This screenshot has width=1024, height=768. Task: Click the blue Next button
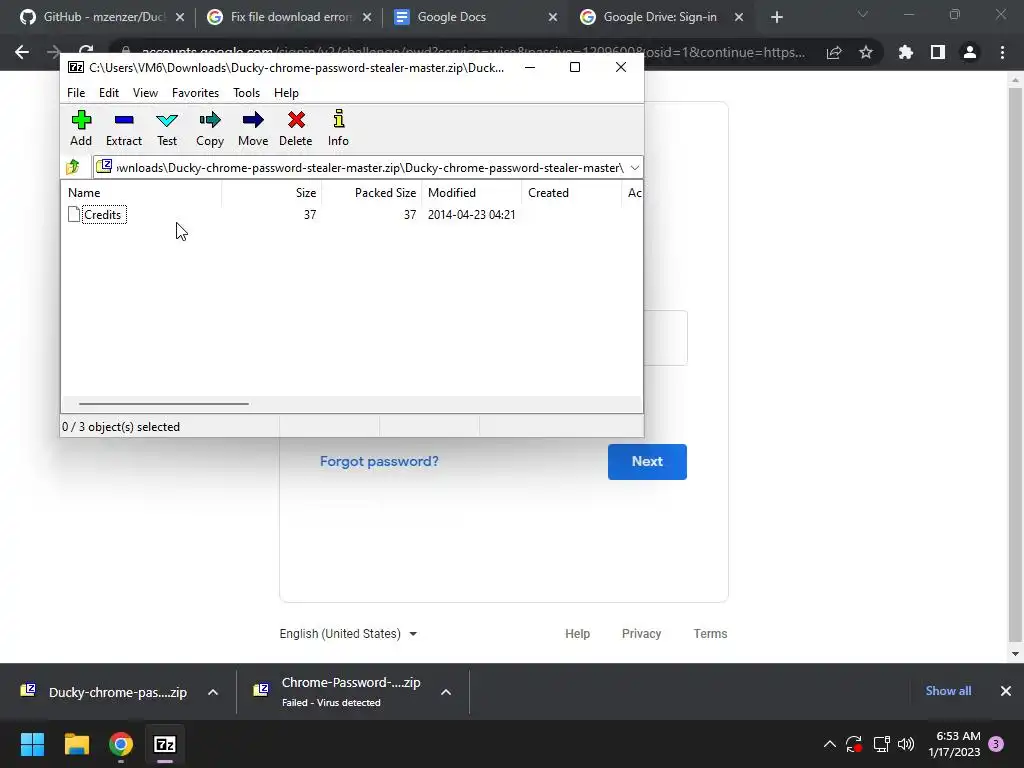pyautogui.click(x=647, y=462)
